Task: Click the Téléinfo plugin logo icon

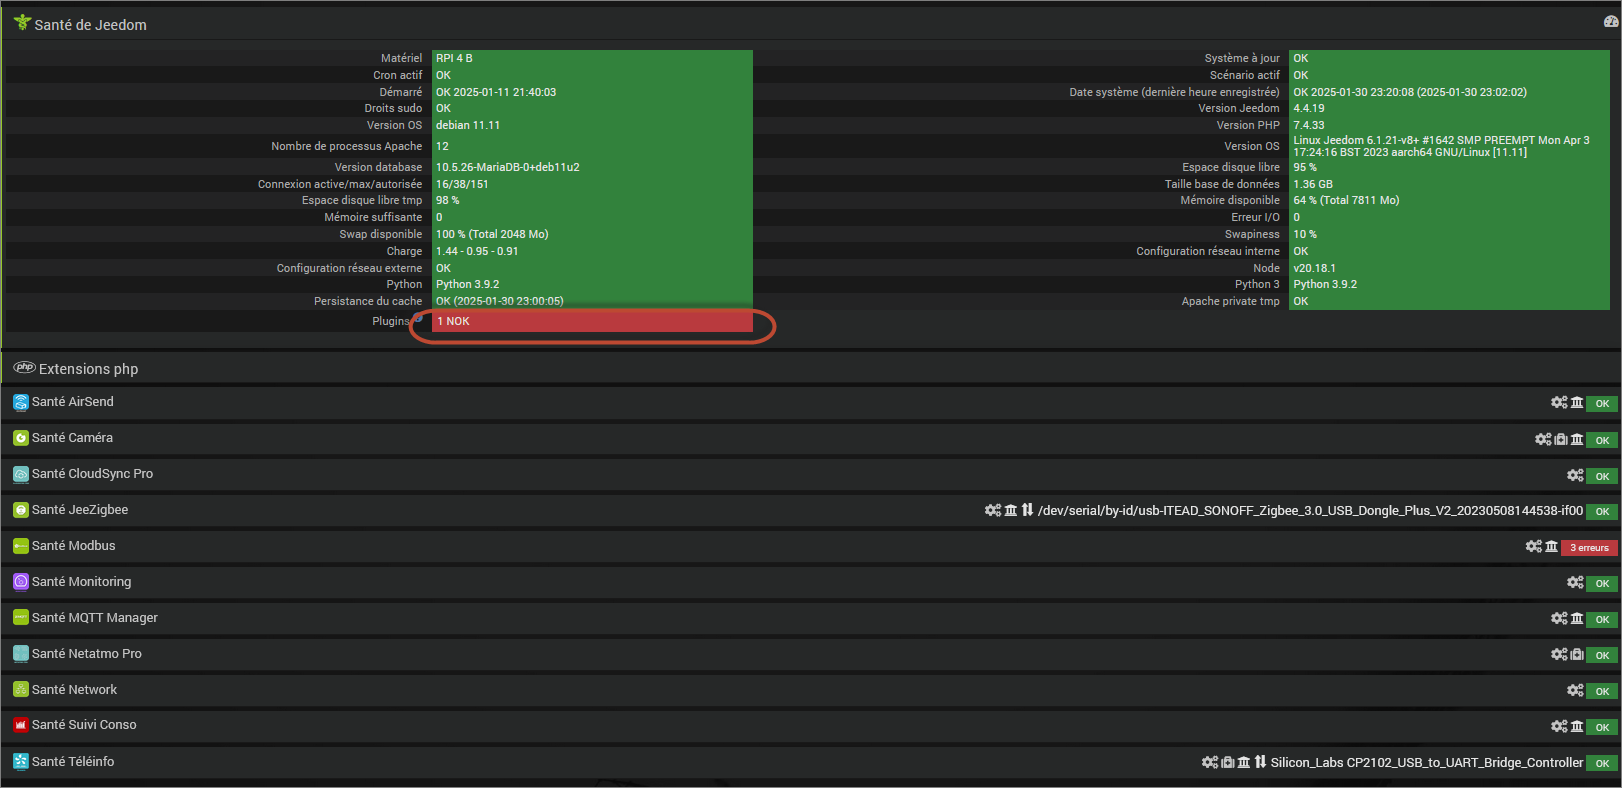Action: 21,761
